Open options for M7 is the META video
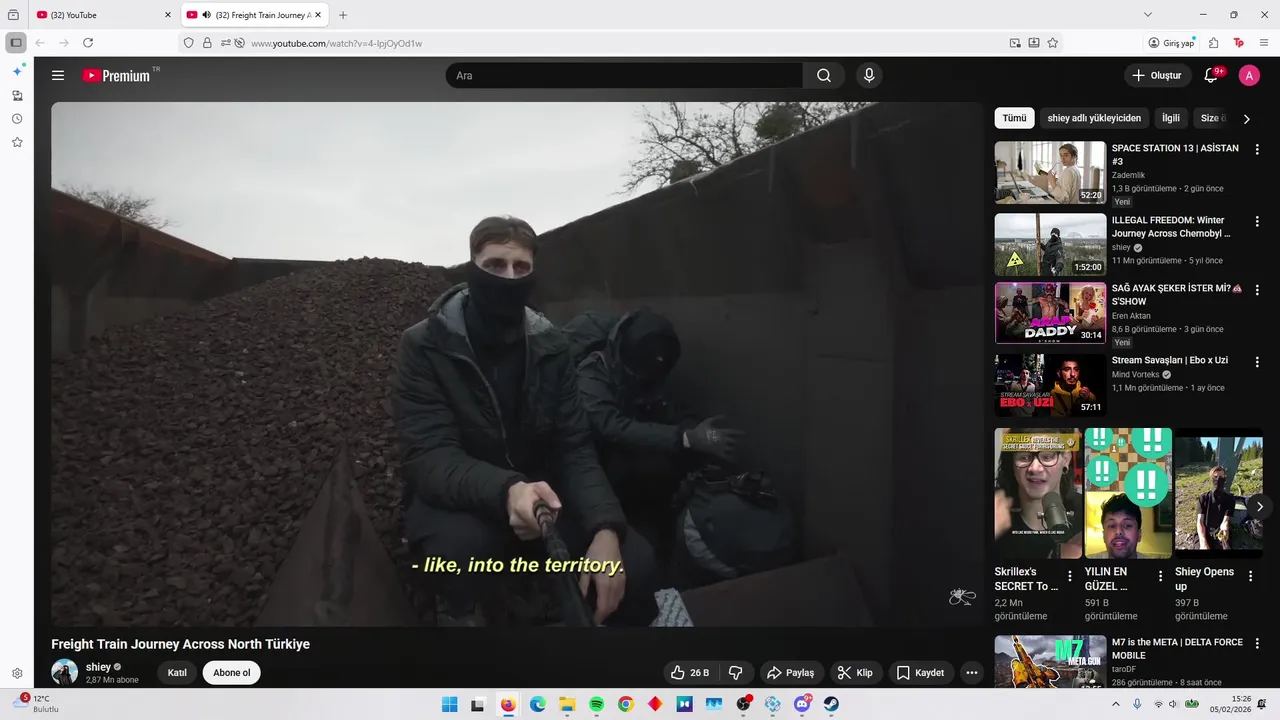 click(x=1257, y=643)
